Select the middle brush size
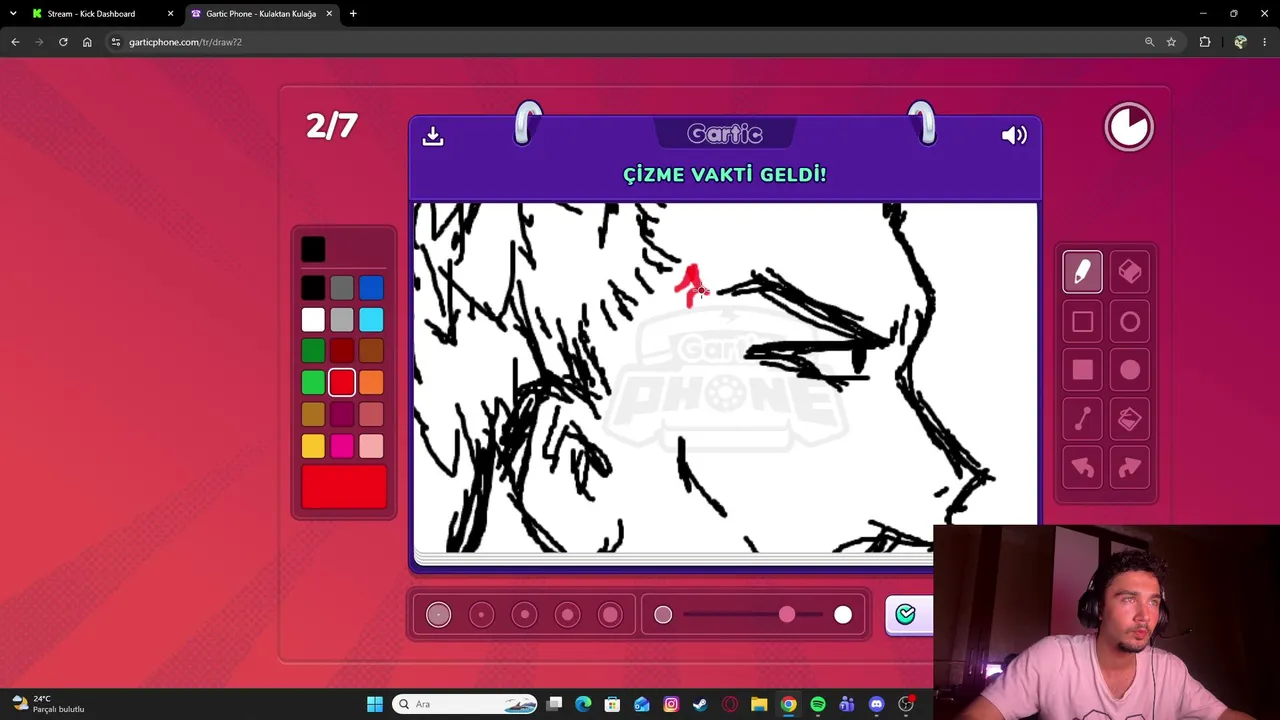 pos(524,615)
